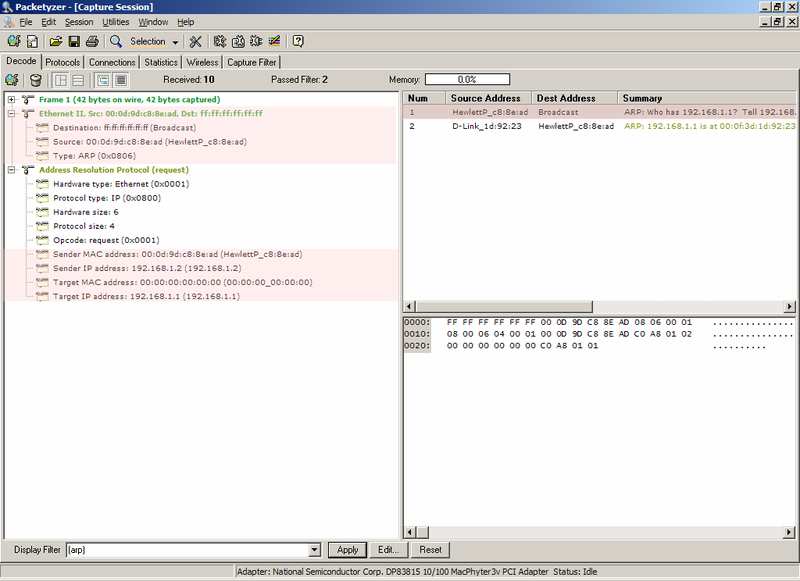Open the Edit menu

48,22
